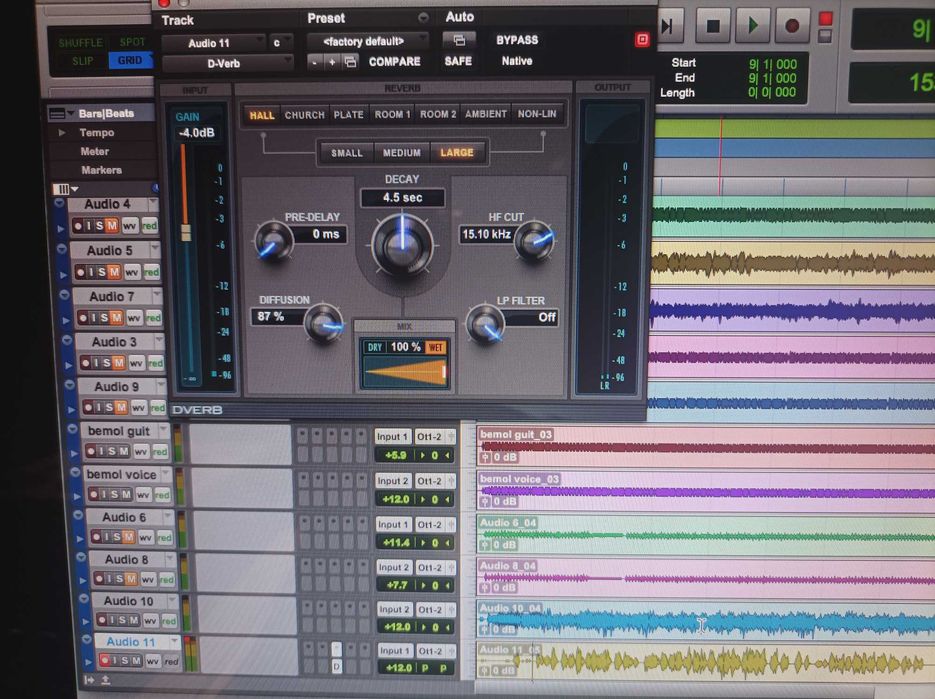Click the DRY/WET mix slider
This screenshot has width=935, height=699.
[405, 373]
